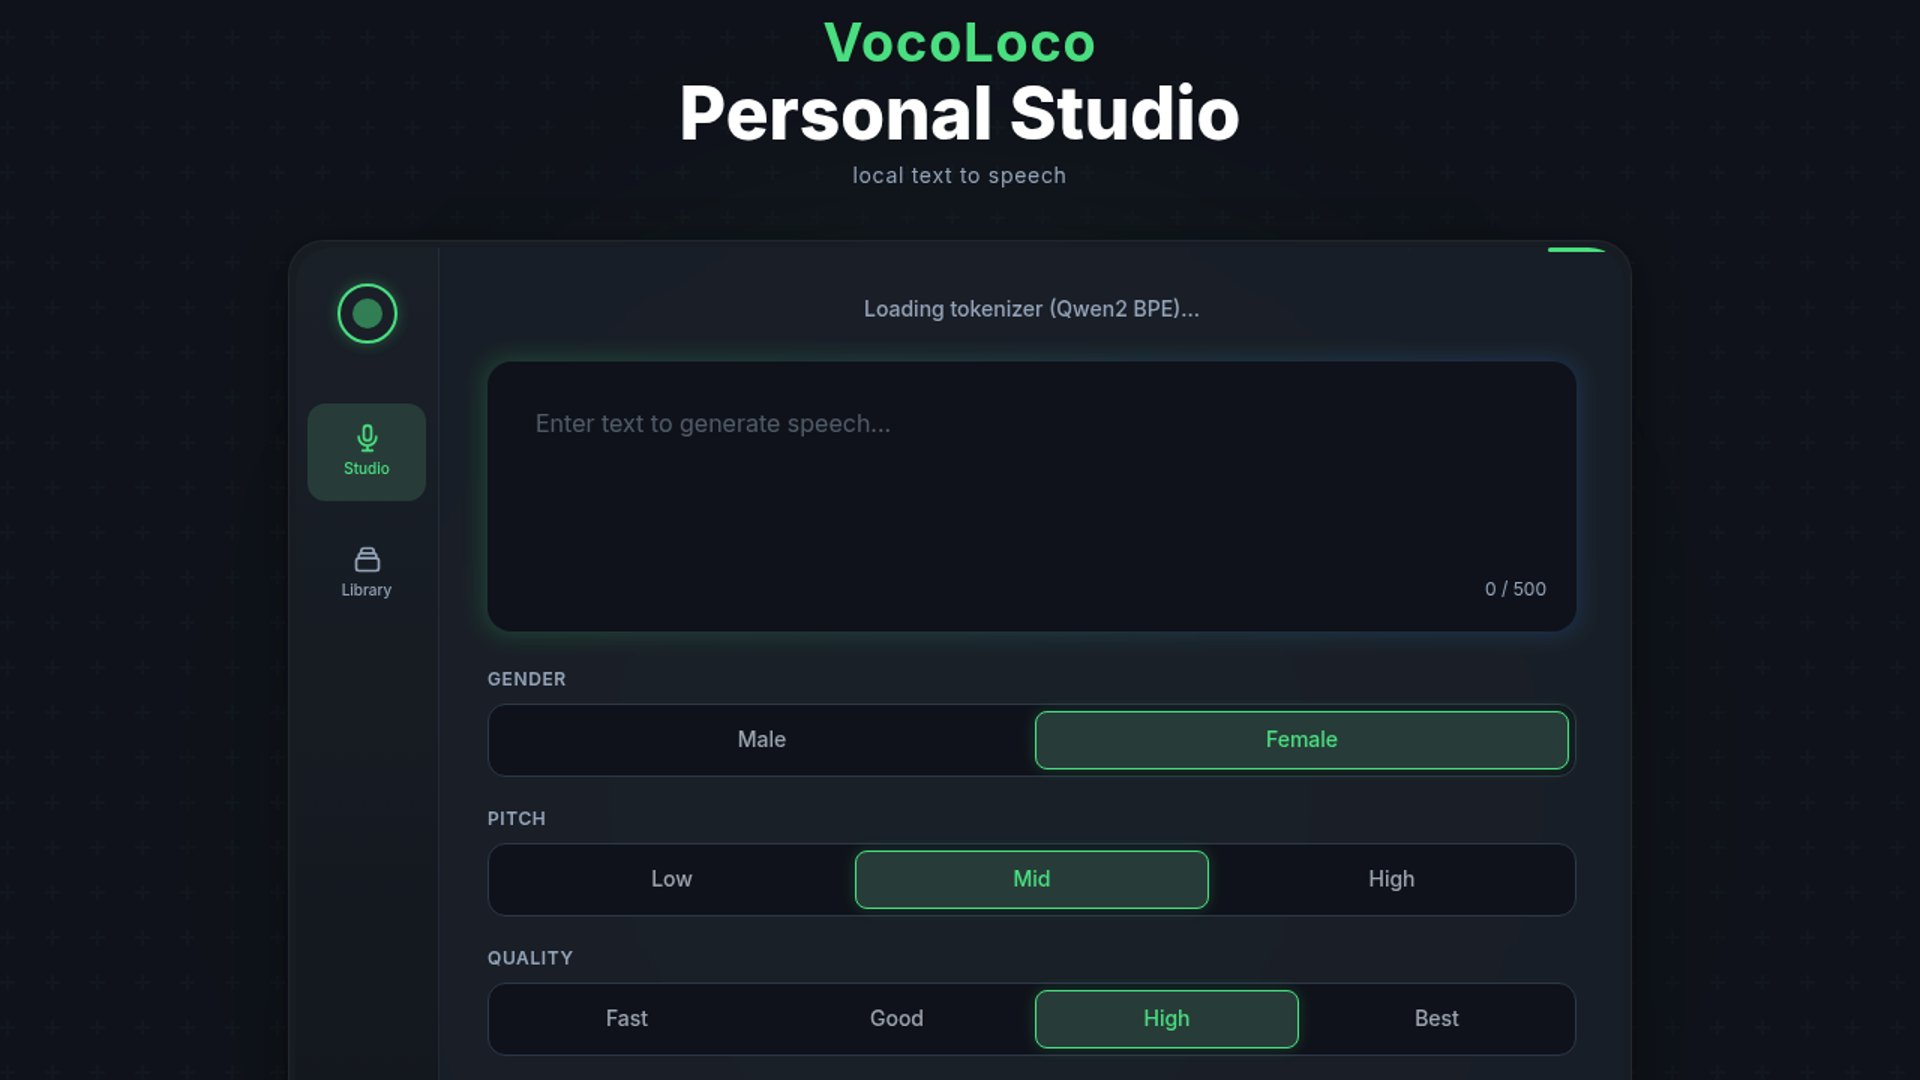The height and width of the screenshot is (1080, 1920).
Task: Choose High quality setting
Action: click(x=1166, y=1019)
